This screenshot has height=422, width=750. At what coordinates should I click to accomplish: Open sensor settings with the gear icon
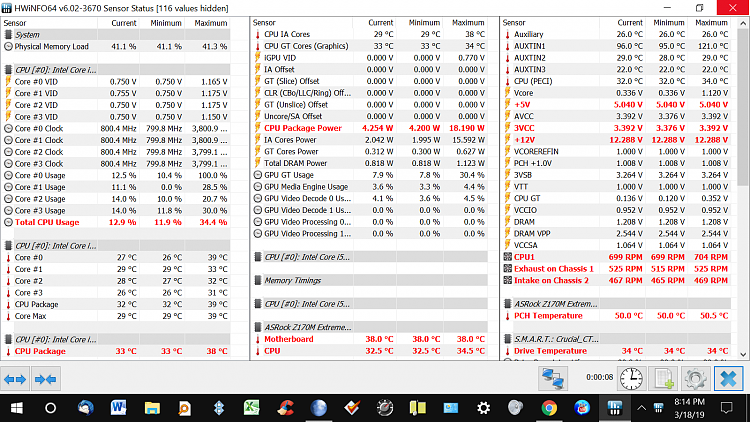pyautogui.click(x=696, y=378)
